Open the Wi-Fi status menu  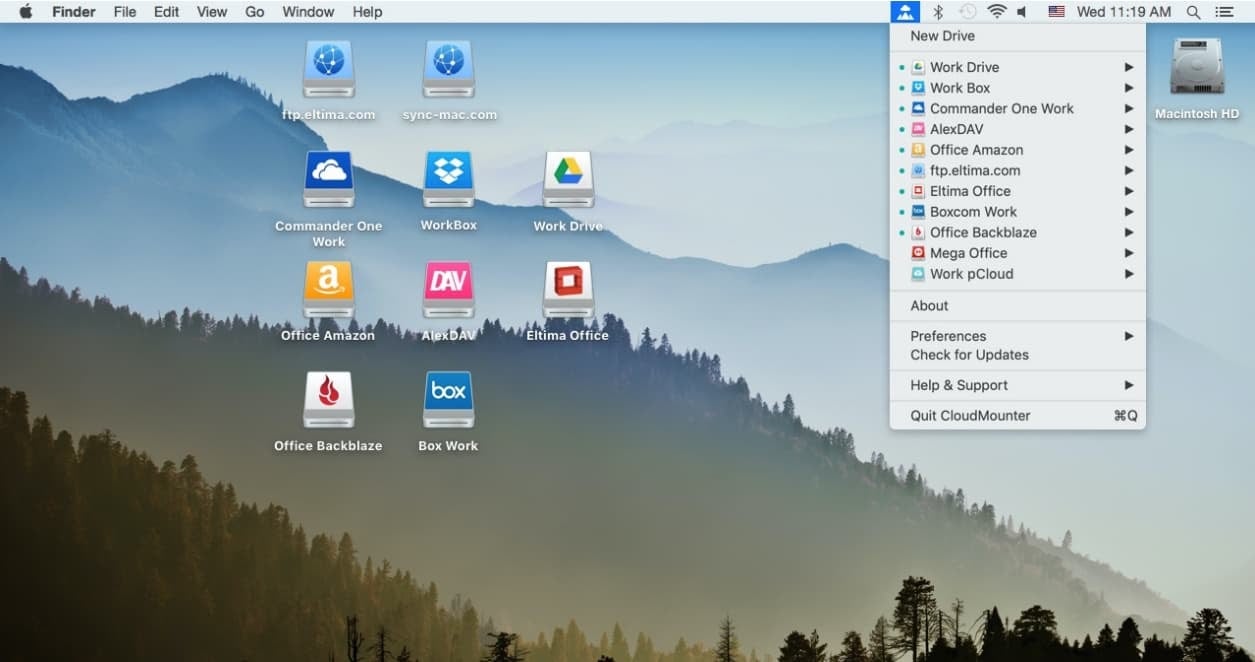point(997,12)
